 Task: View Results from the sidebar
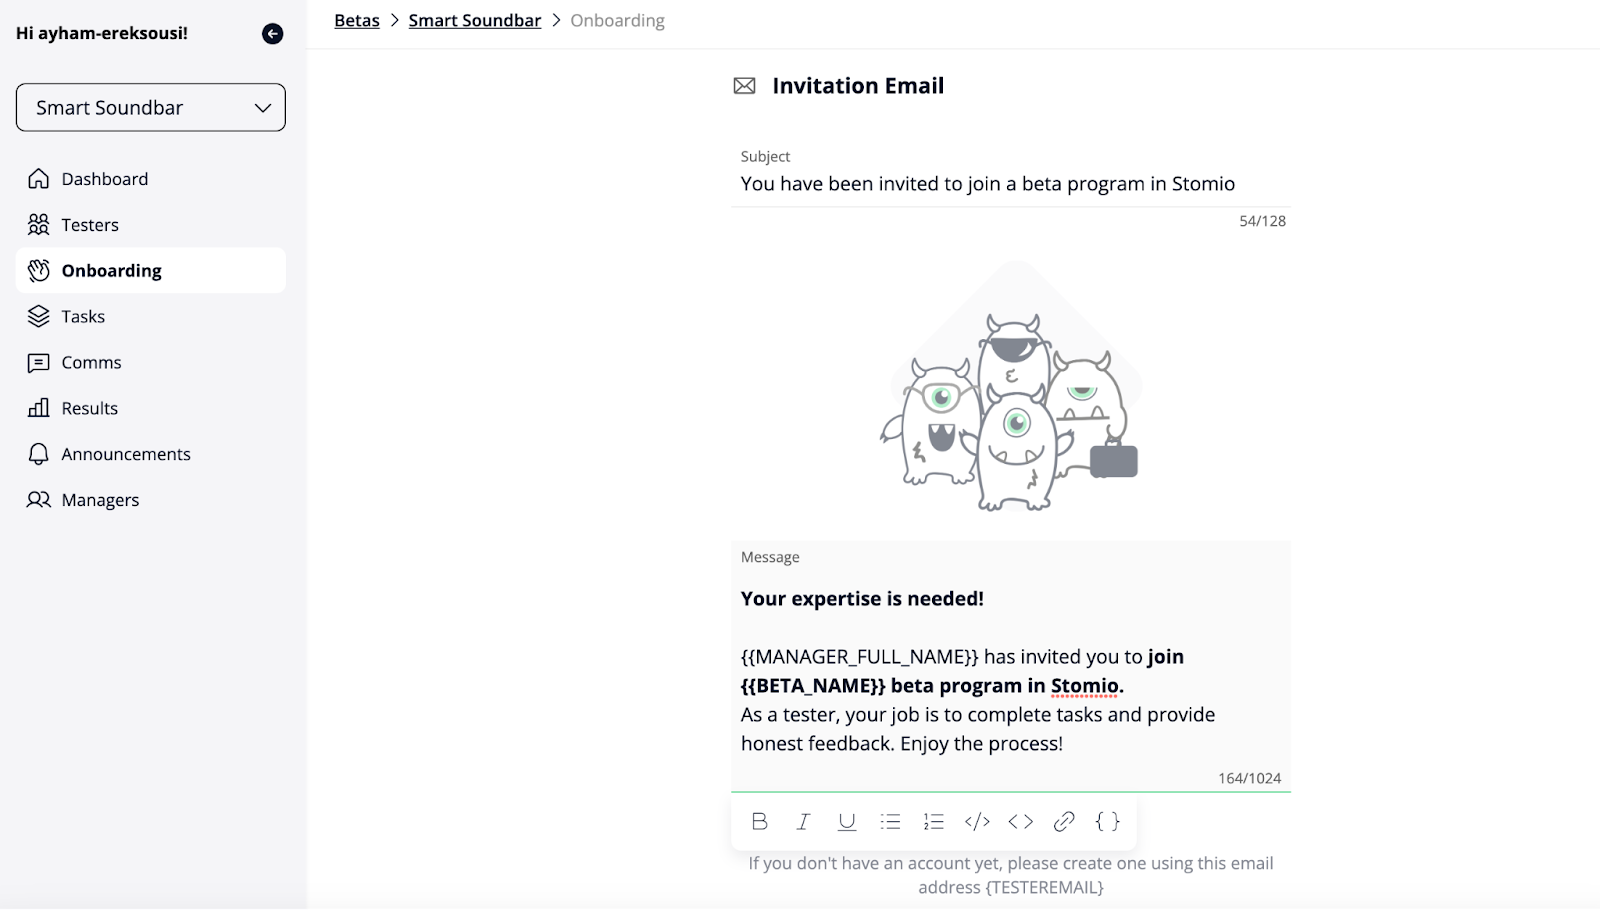pyautogui.click(x=89, y=408)
